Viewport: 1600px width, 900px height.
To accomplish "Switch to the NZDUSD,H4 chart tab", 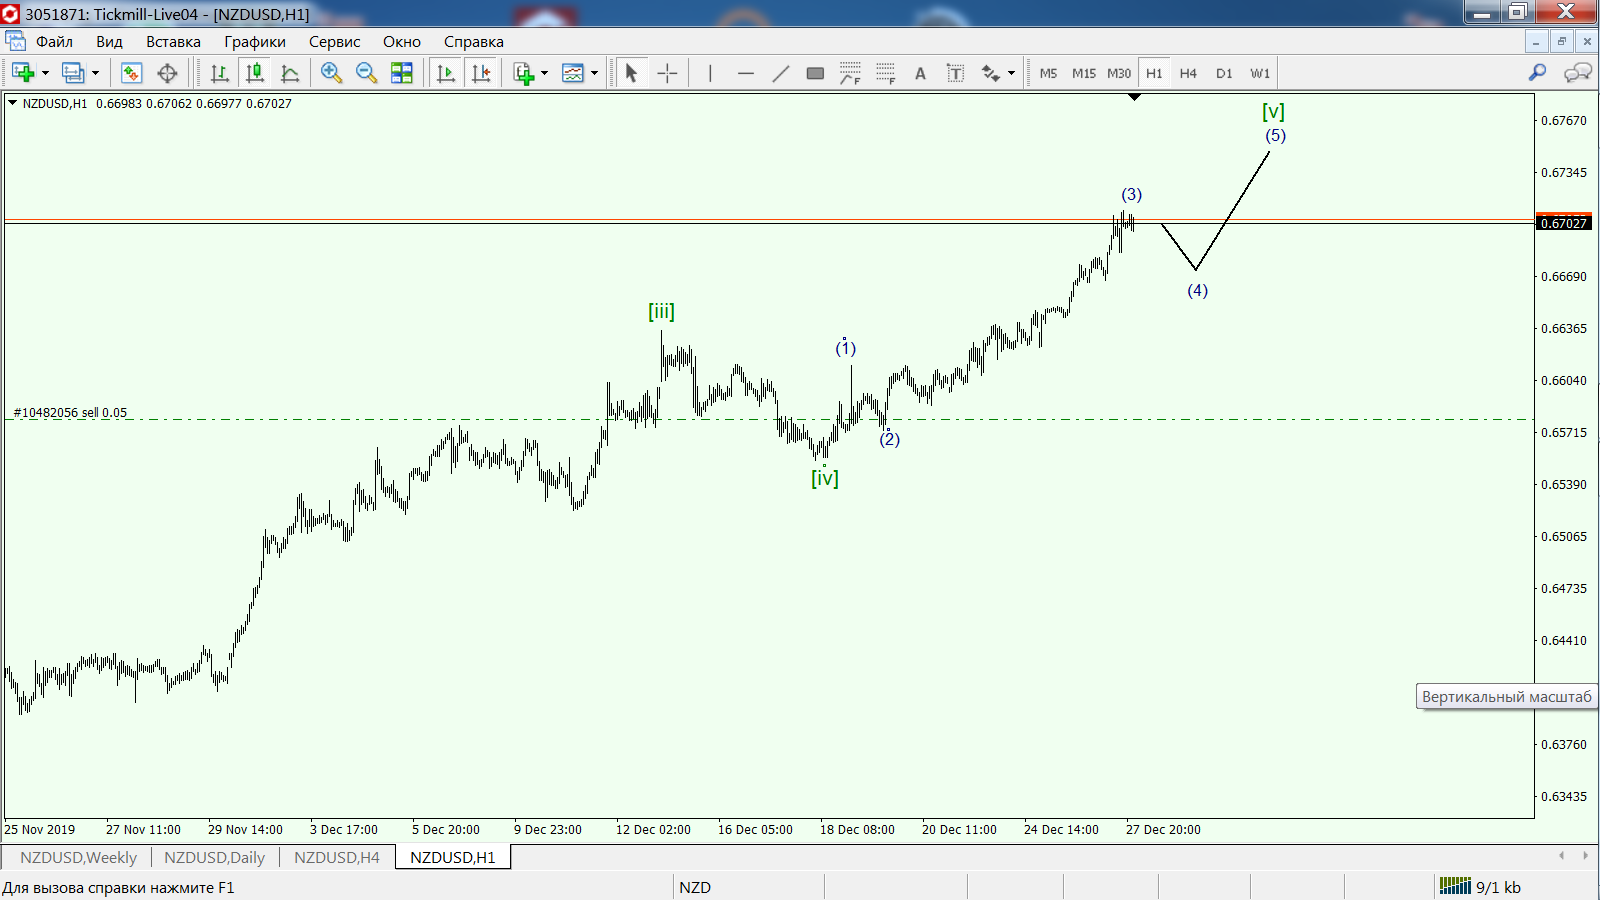I will (337, 857).
